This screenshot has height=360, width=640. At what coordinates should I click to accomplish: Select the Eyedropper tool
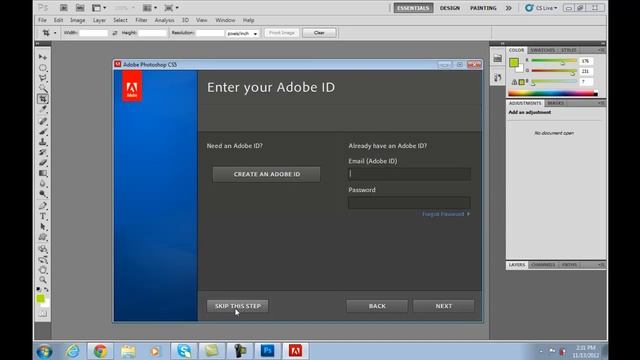point(42,109)
